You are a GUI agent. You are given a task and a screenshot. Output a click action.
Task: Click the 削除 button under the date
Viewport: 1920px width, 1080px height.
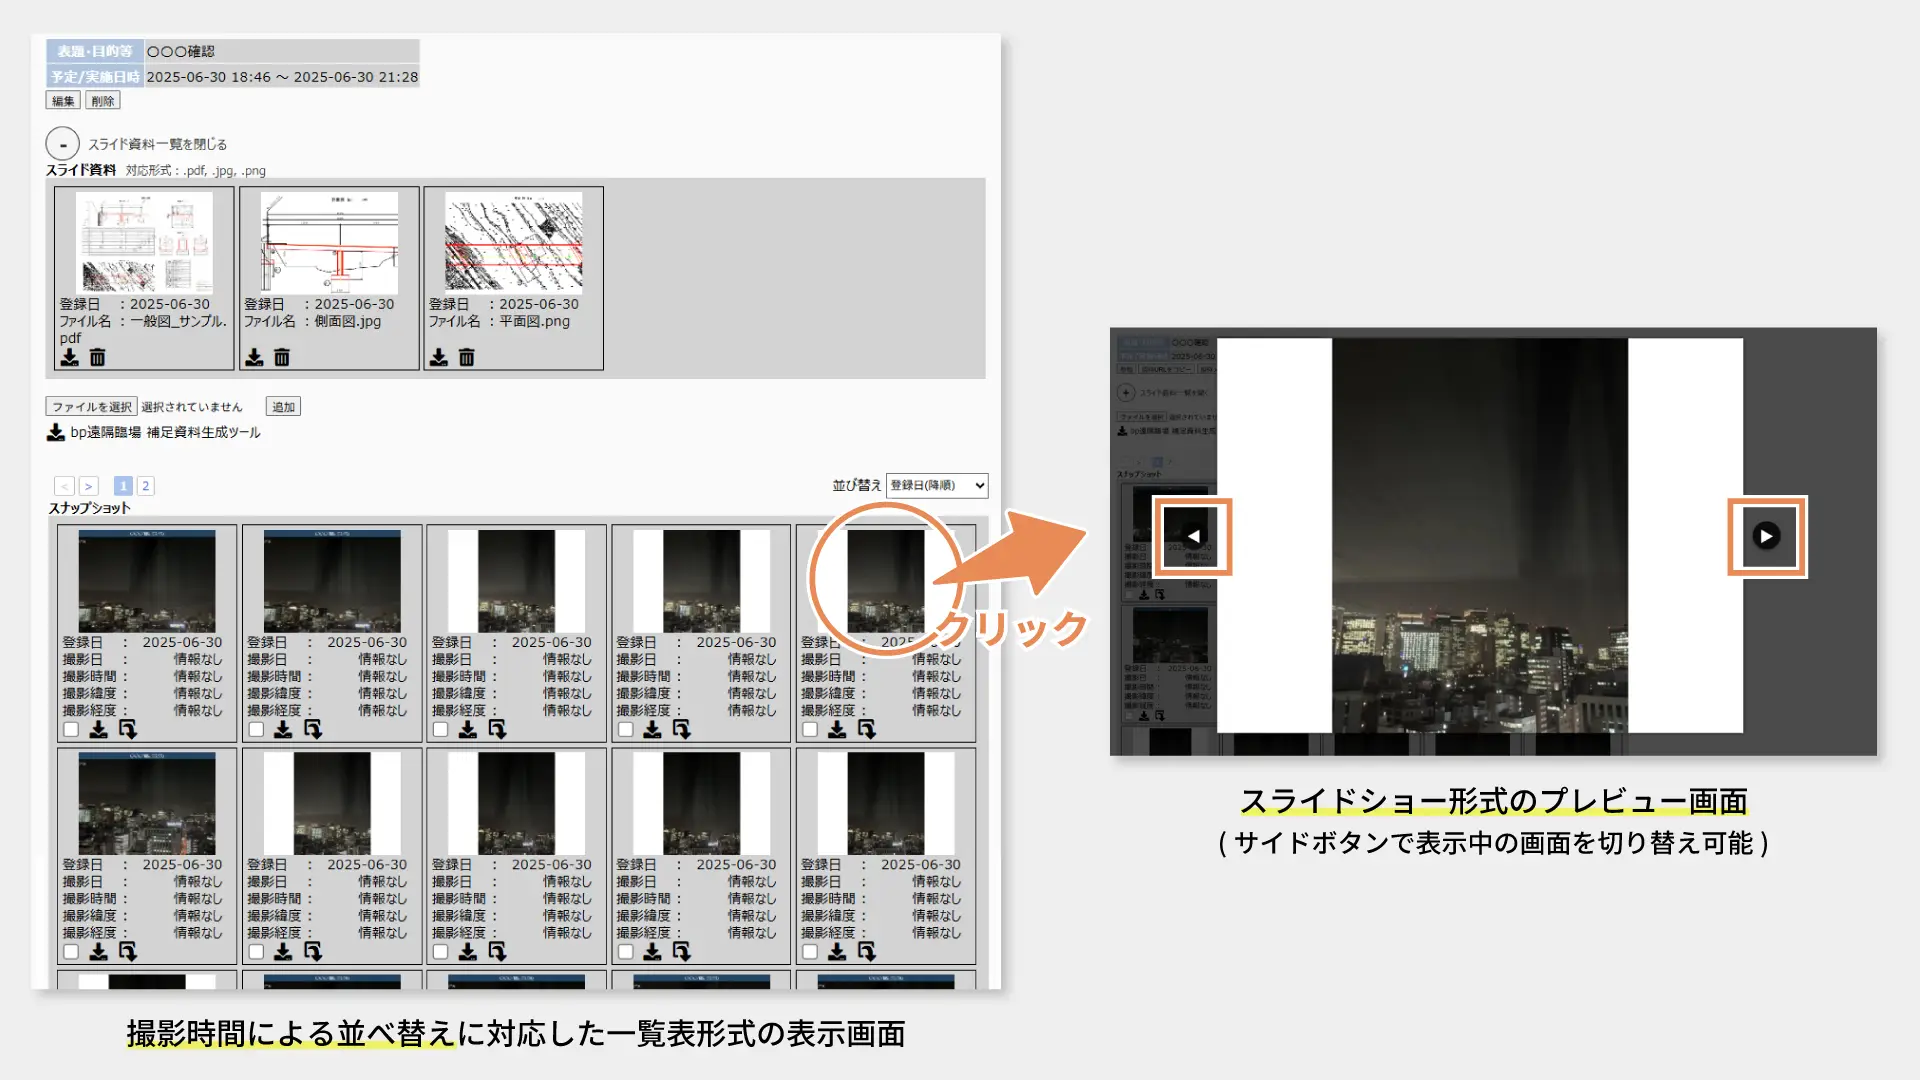tap(103, 101)
